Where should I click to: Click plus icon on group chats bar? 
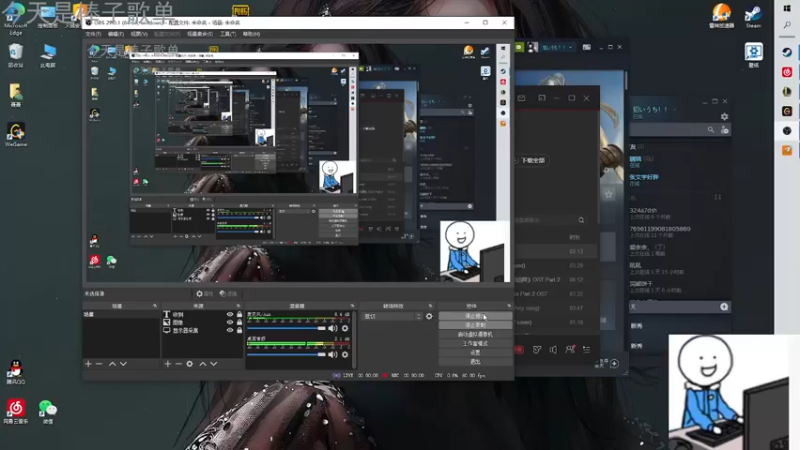click(724, 307)
